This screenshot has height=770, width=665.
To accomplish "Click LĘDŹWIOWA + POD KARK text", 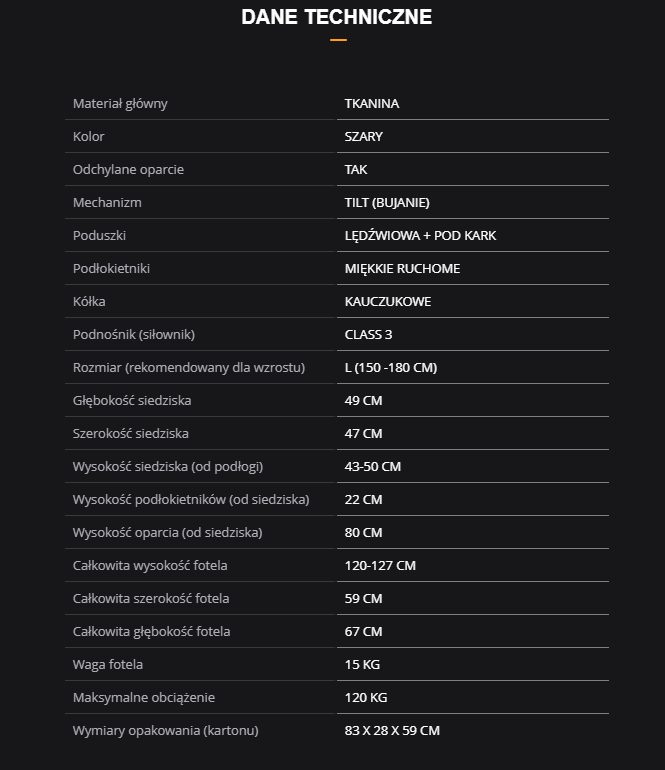I will tap(420, 236).
